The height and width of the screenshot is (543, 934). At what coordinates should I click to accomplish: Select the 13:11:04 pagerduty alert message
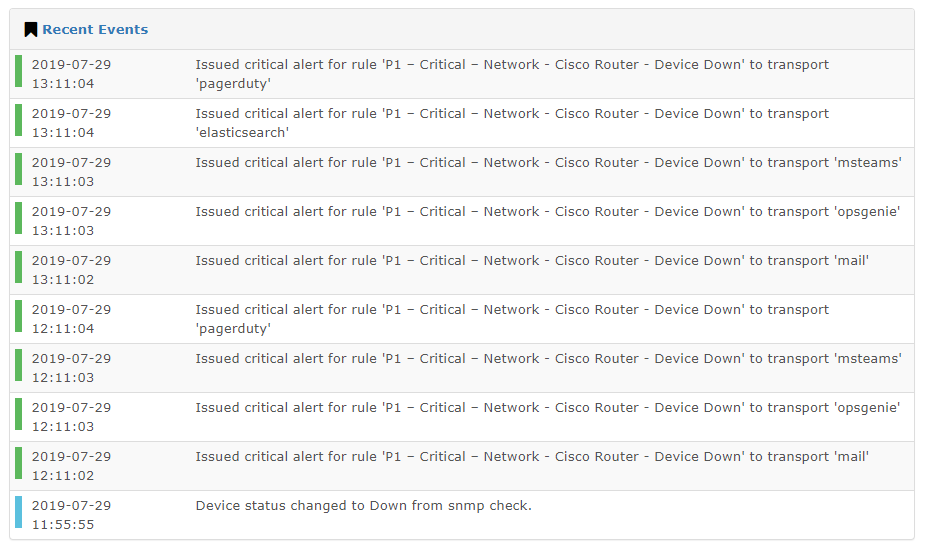[x=512, y=74]
